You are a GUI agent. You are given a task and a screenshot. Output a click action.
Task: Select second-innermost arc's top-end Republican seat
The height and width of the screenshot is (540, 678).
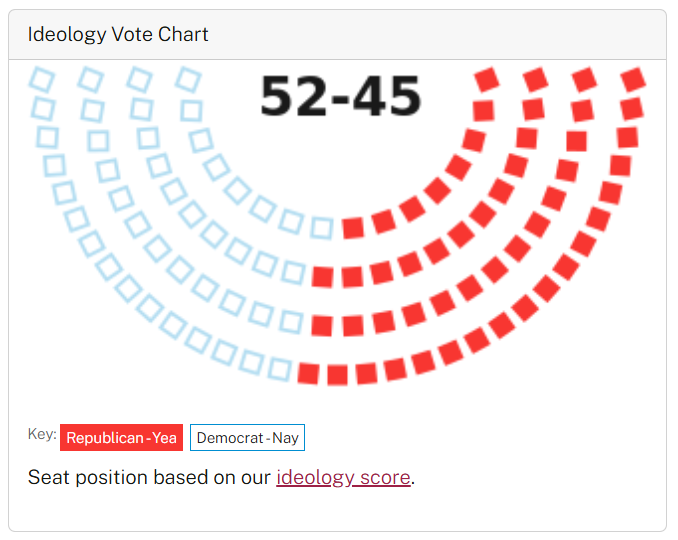[x=536, y=80]
